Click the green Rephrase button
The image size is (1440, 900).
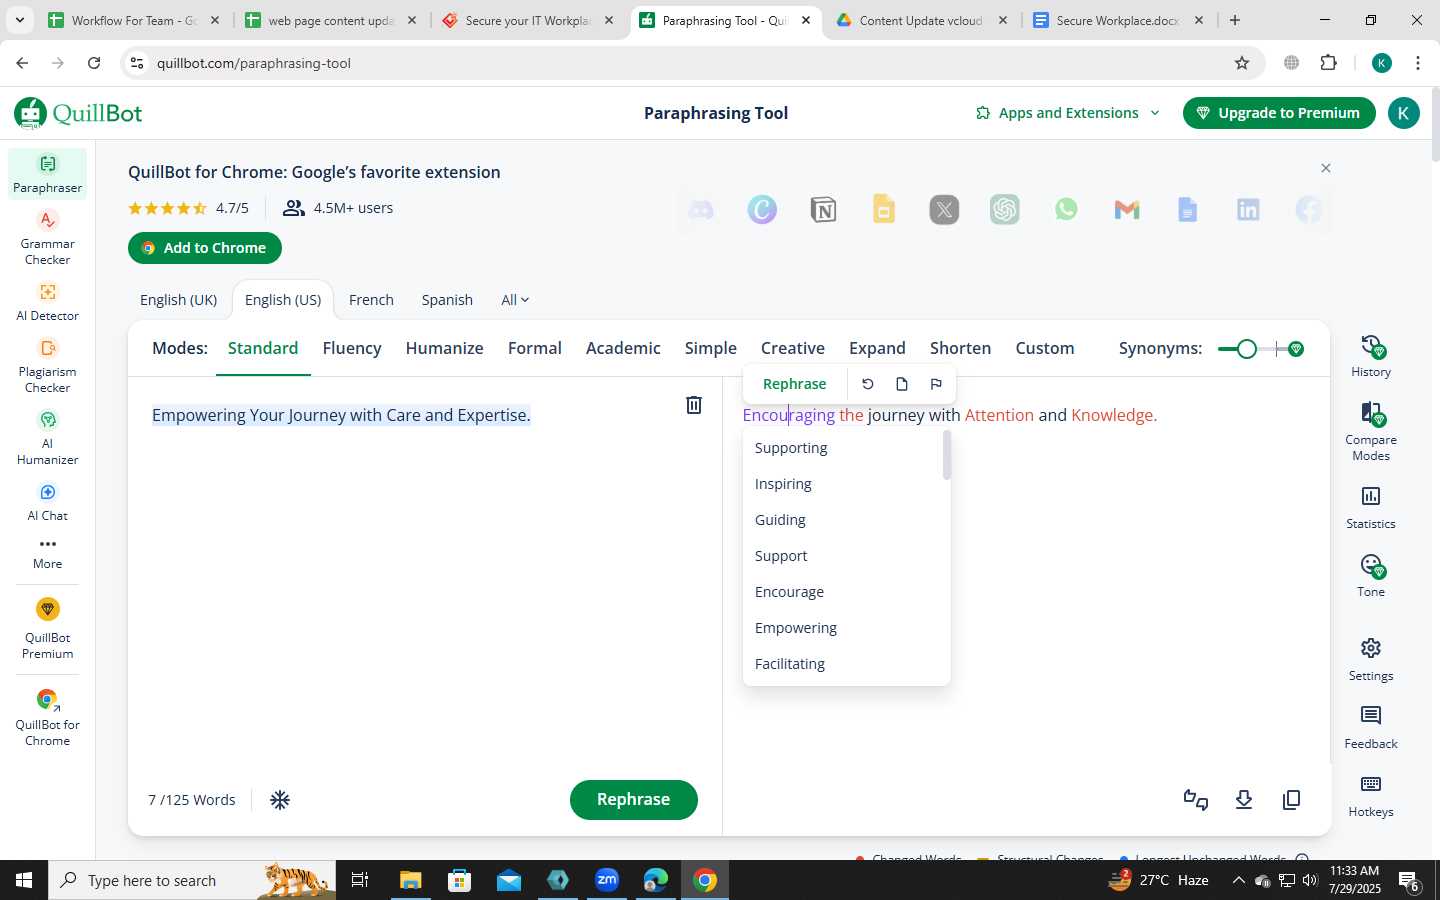633,799
